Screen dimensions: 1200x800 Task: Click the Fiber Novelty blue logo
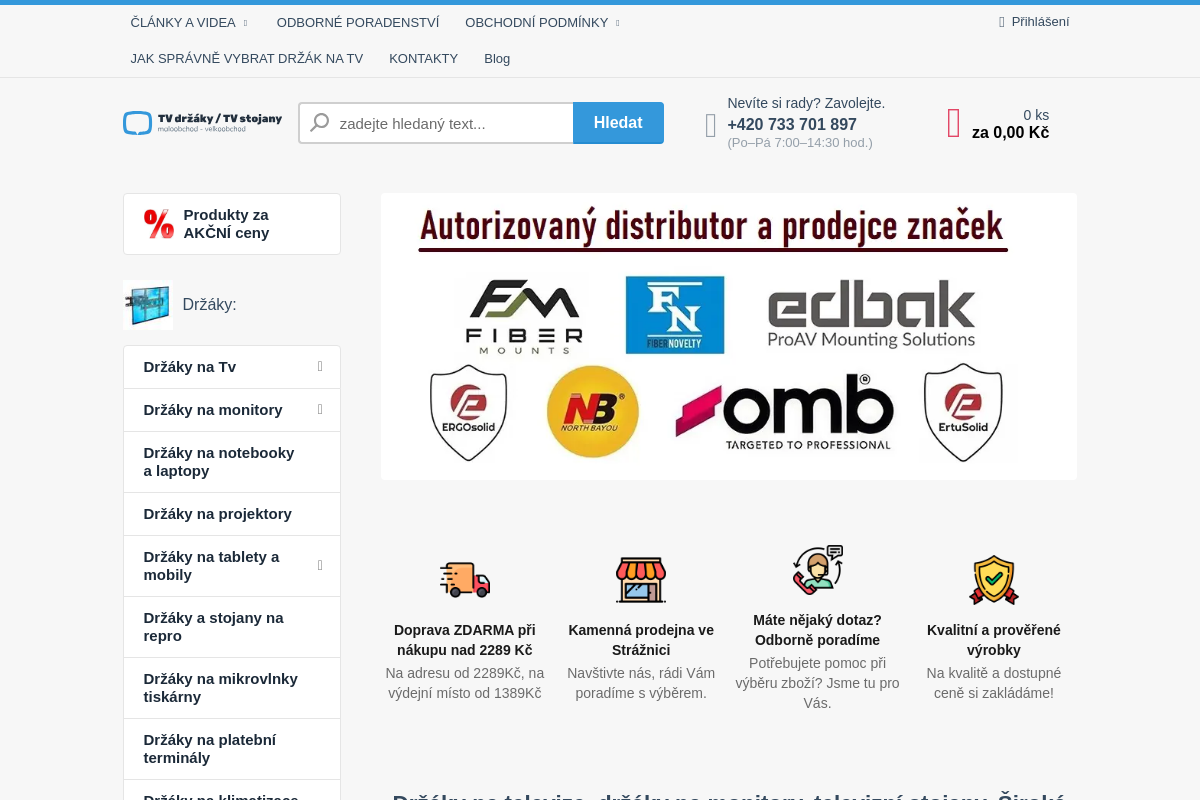[675, 315]
